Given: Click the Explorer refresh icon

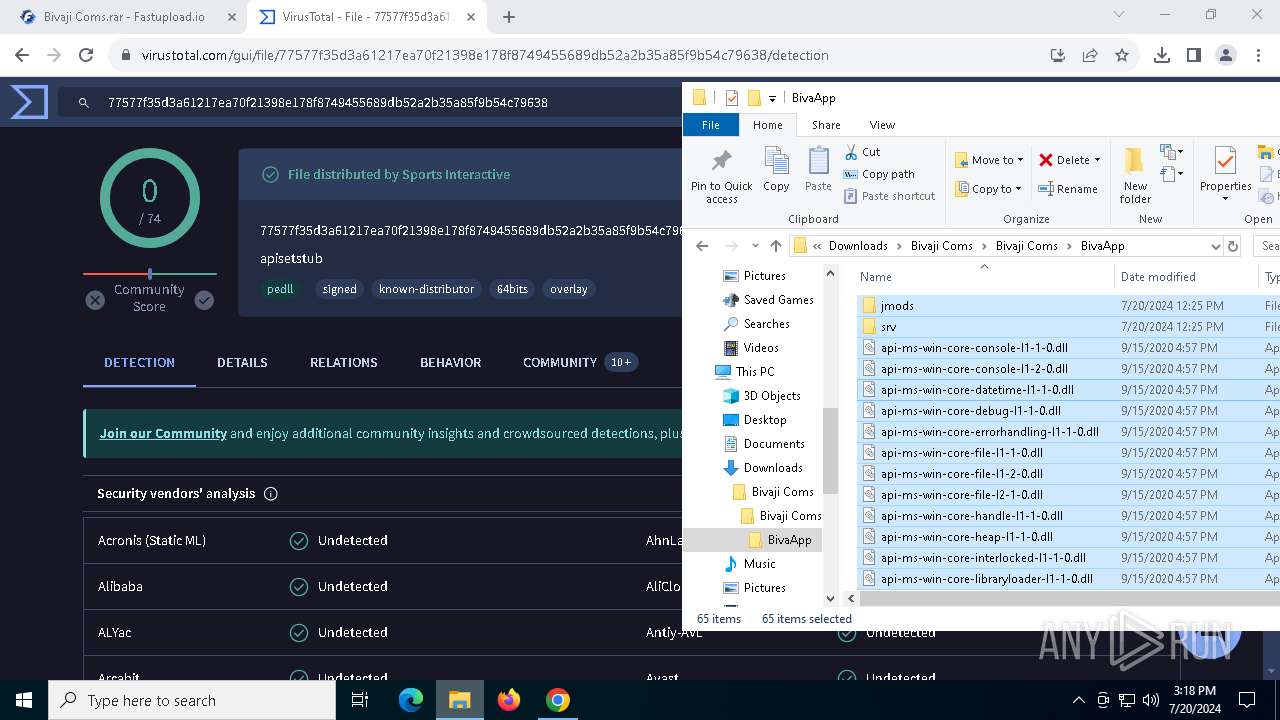Looking at the screenshot, I should point(1233,246).
